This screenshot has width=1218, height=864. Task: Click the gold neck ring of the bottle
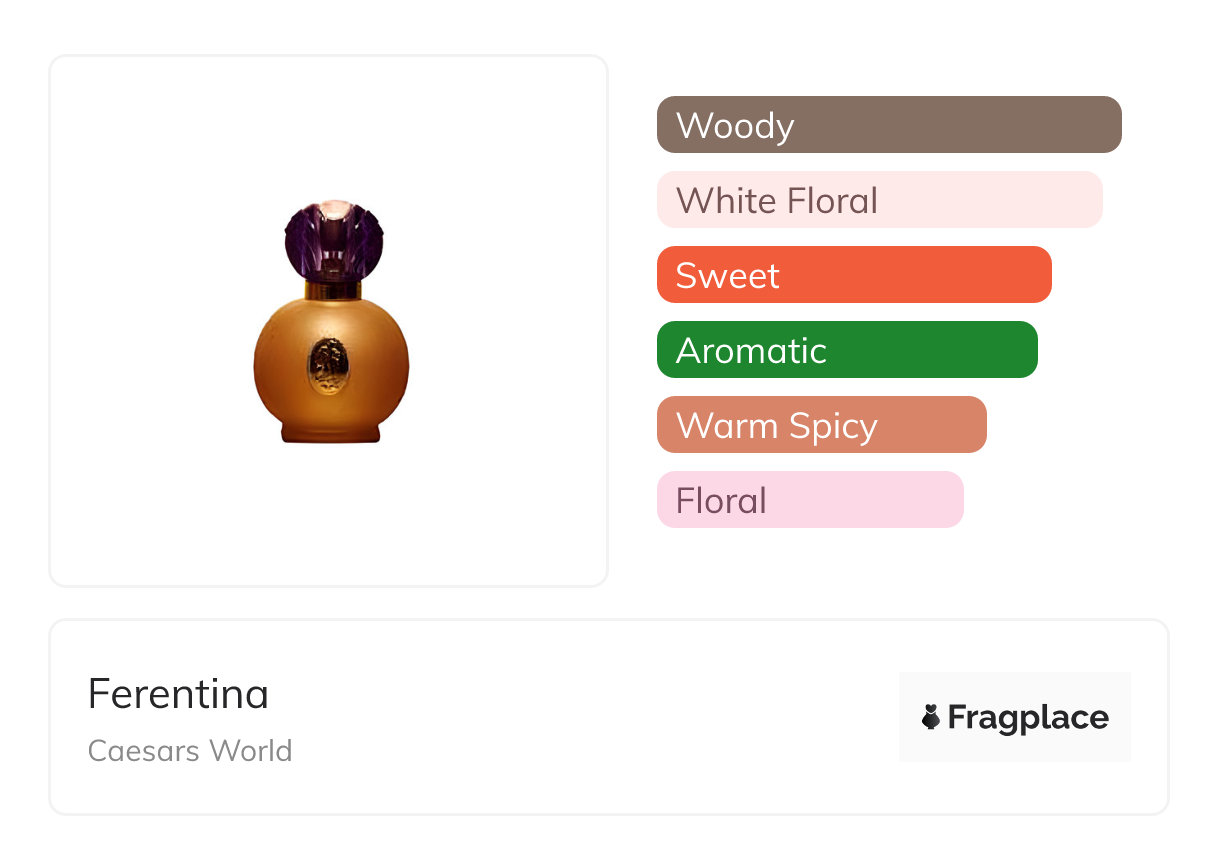tap(332, 290)
